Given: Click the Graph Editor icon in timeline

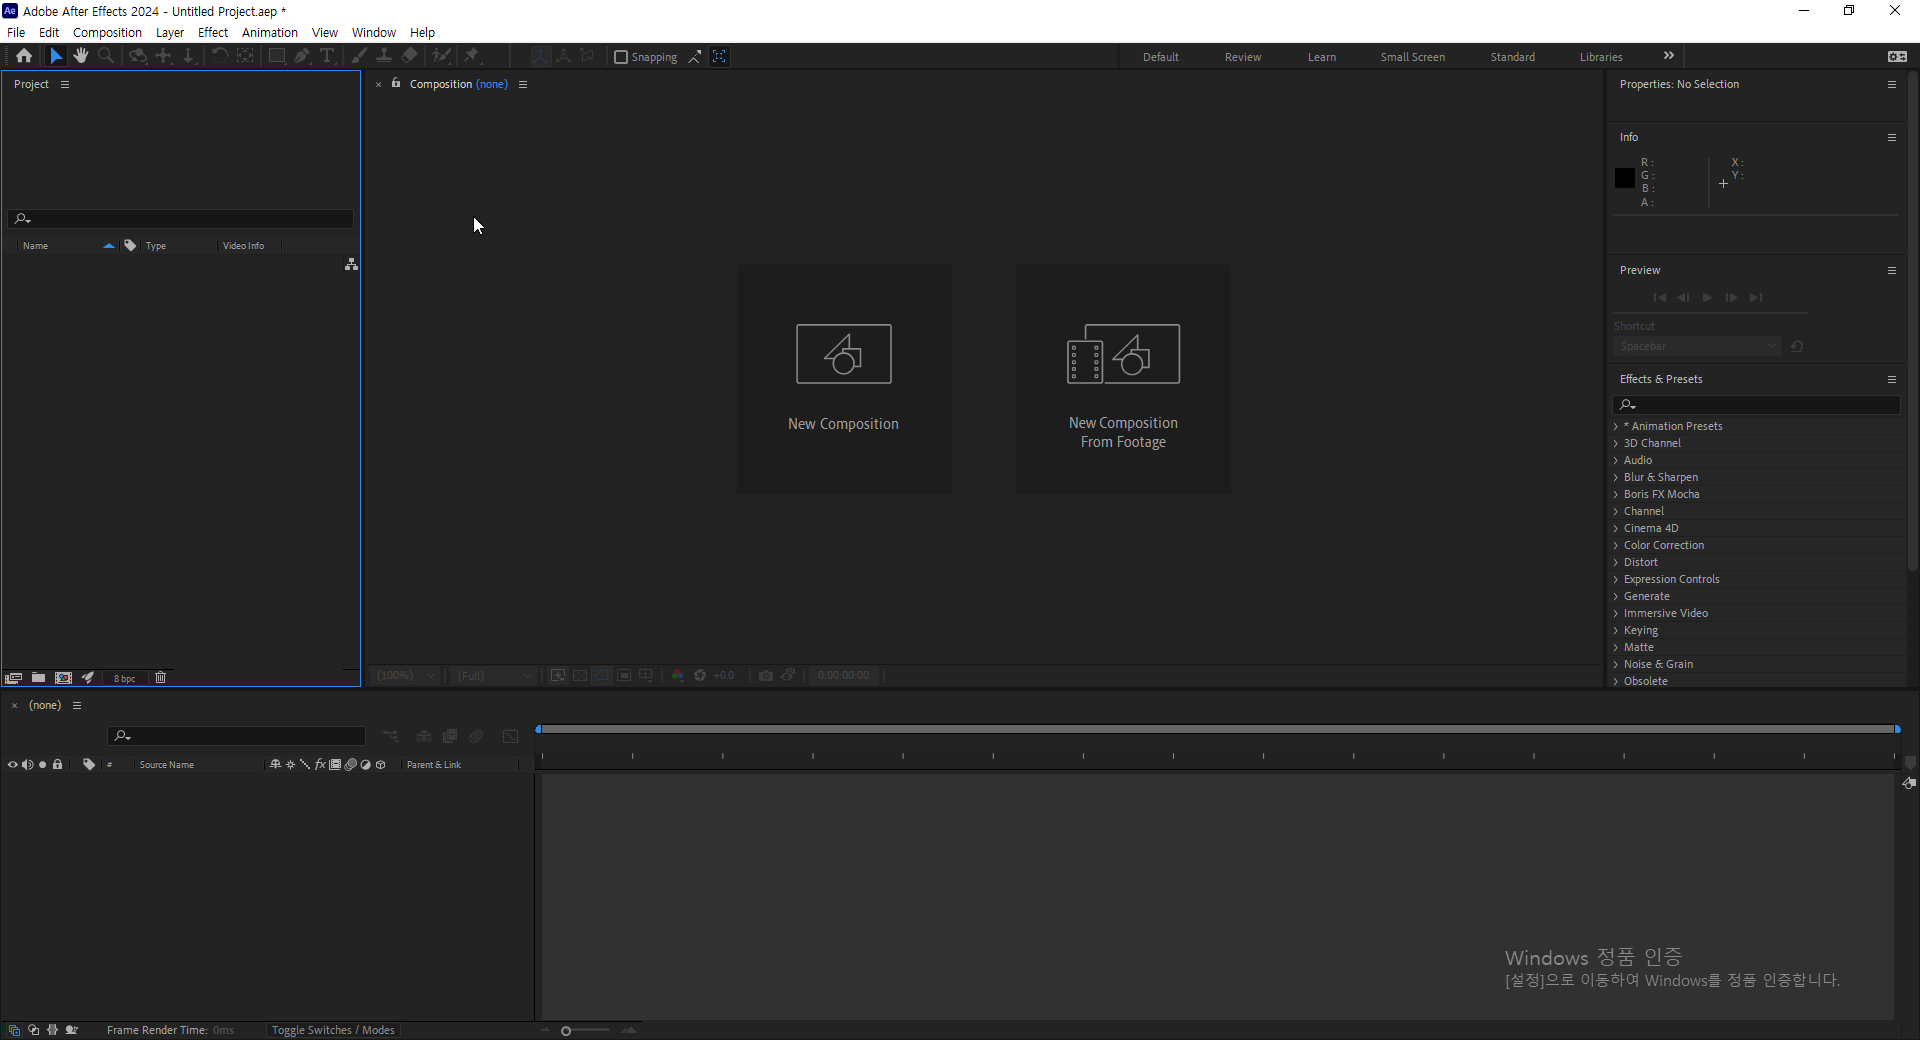Looking at the screenshot, I should 510,736.
